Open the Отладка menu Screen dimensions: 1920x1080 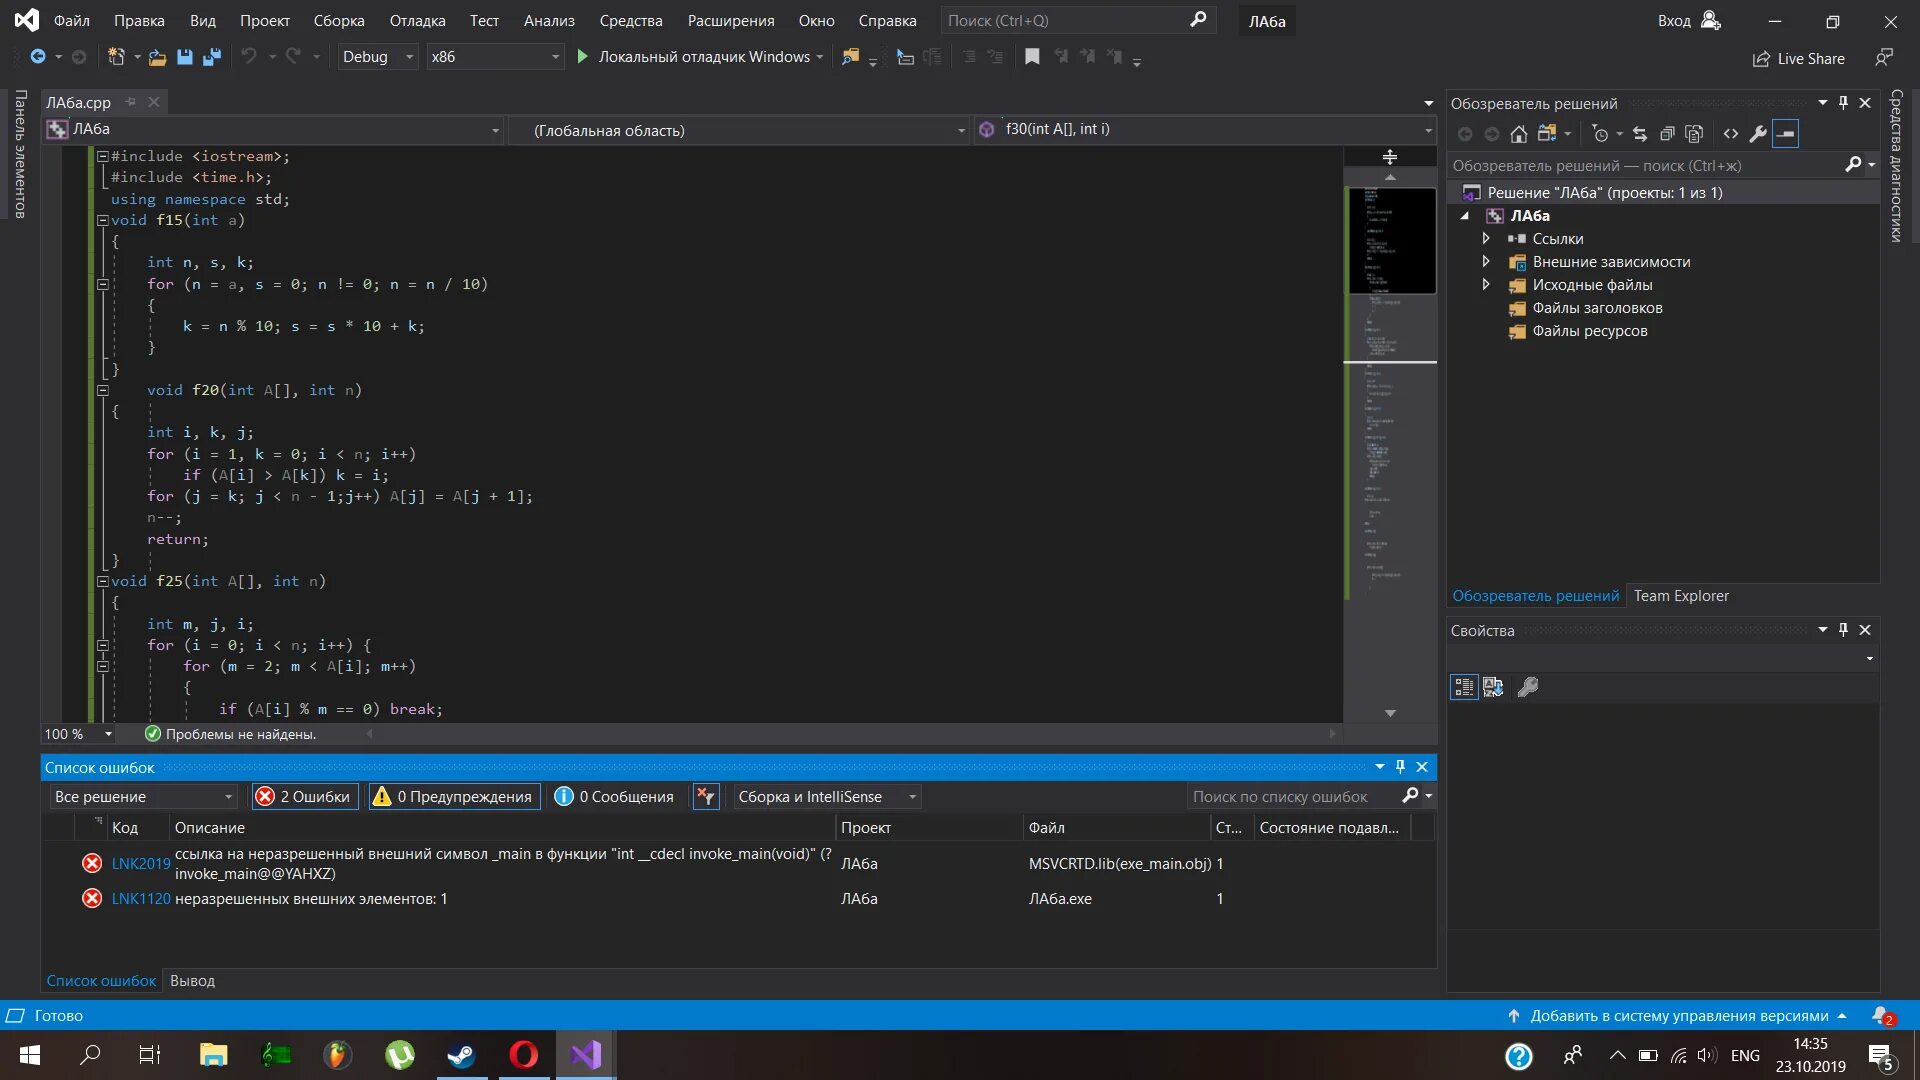pos(417,21)
